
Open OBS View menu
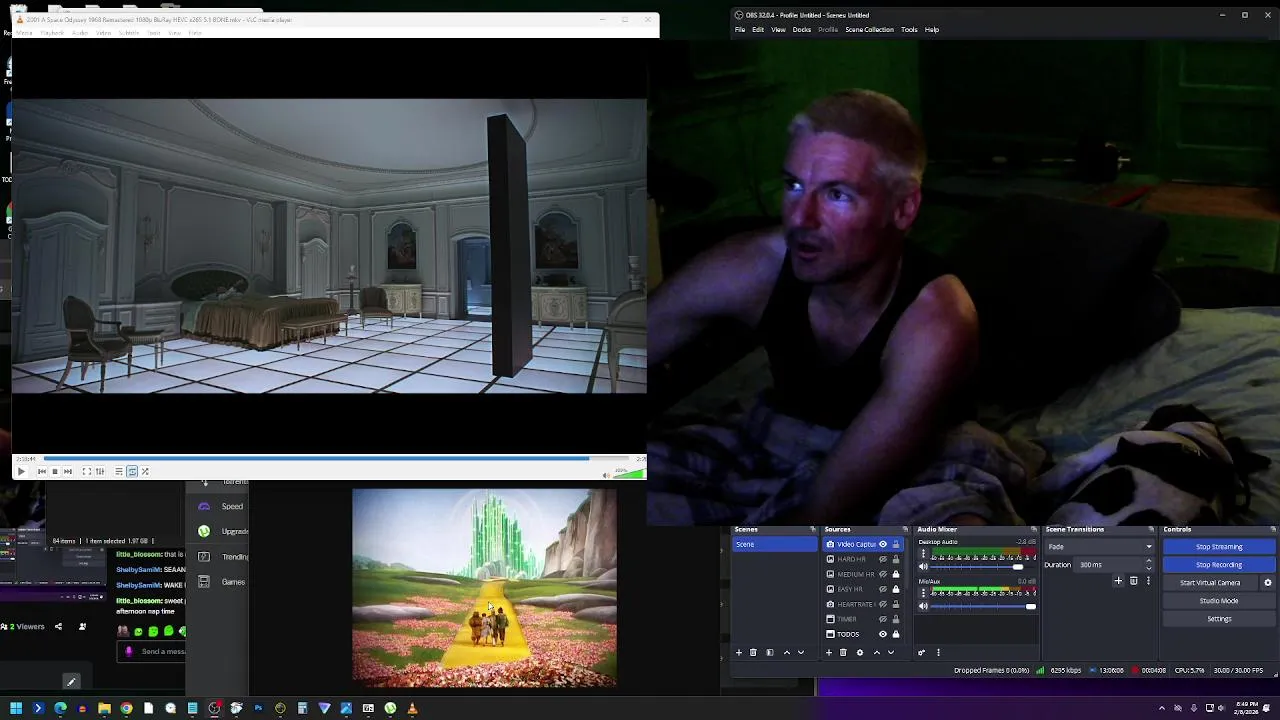[778, 30]
